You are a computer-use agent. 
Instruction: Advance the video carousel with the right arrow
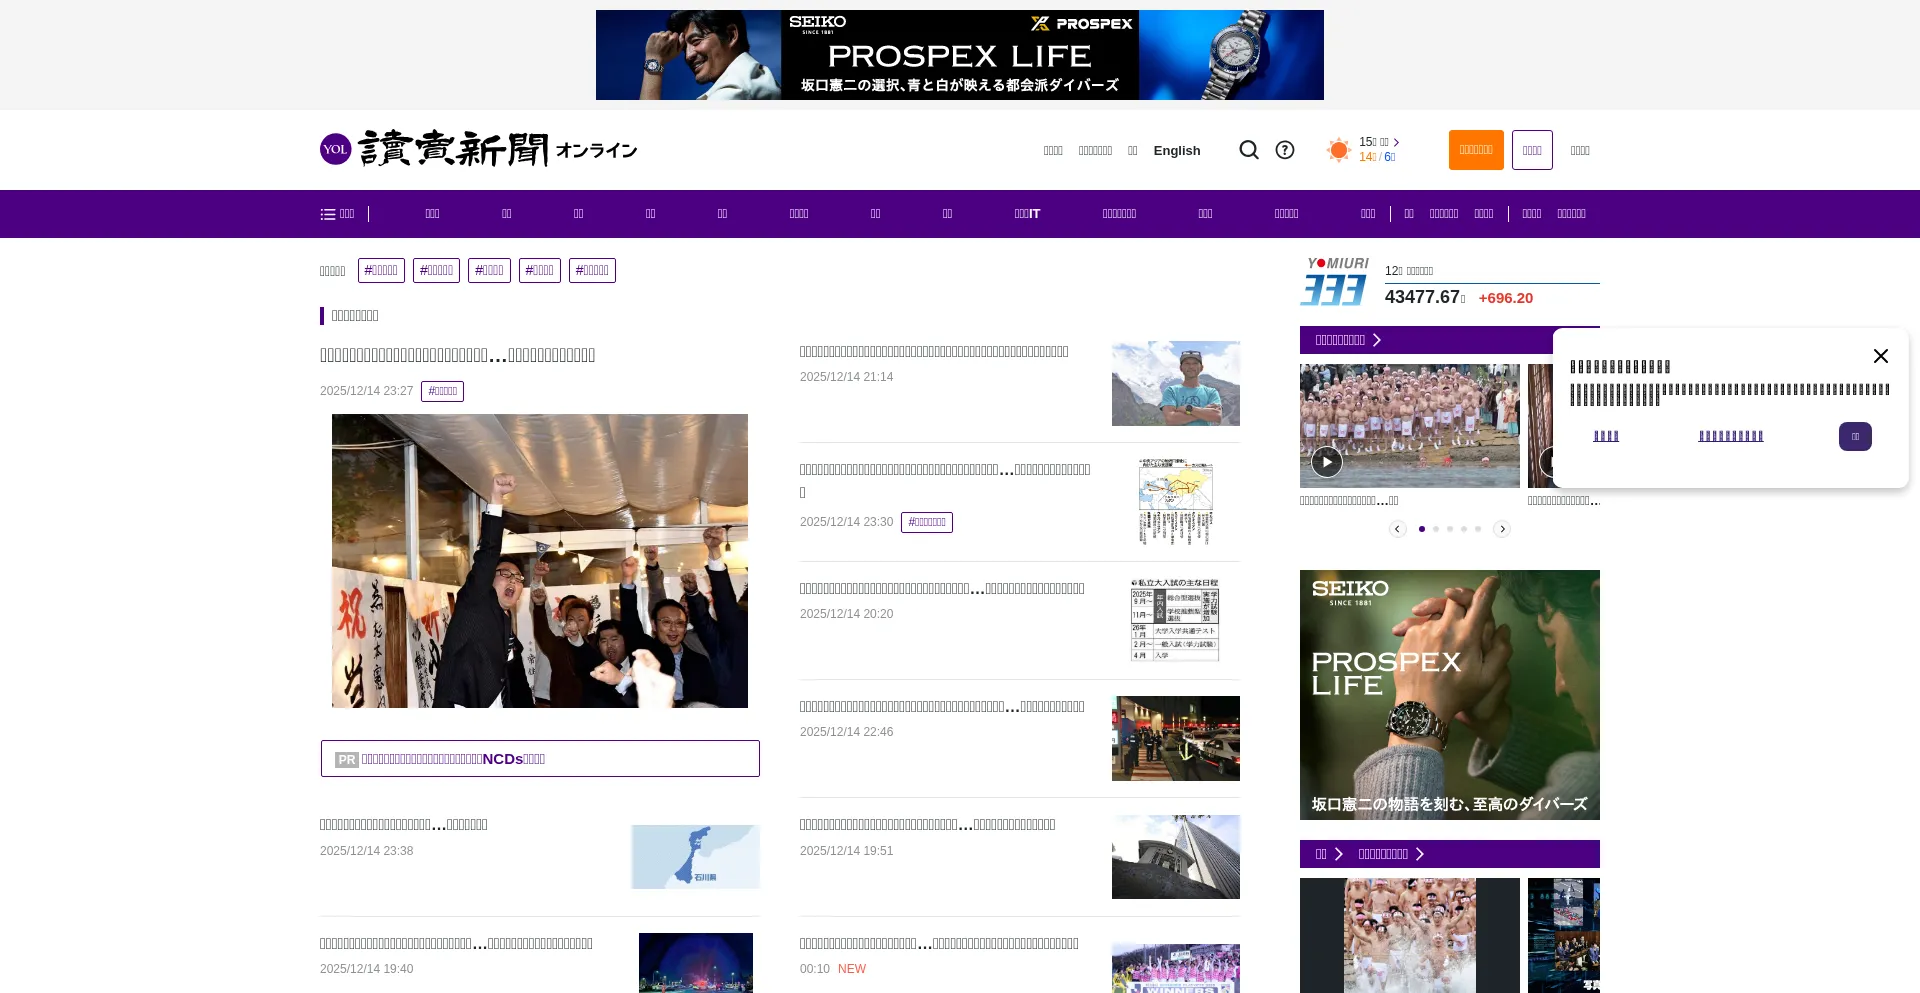tap(1502, 528)
